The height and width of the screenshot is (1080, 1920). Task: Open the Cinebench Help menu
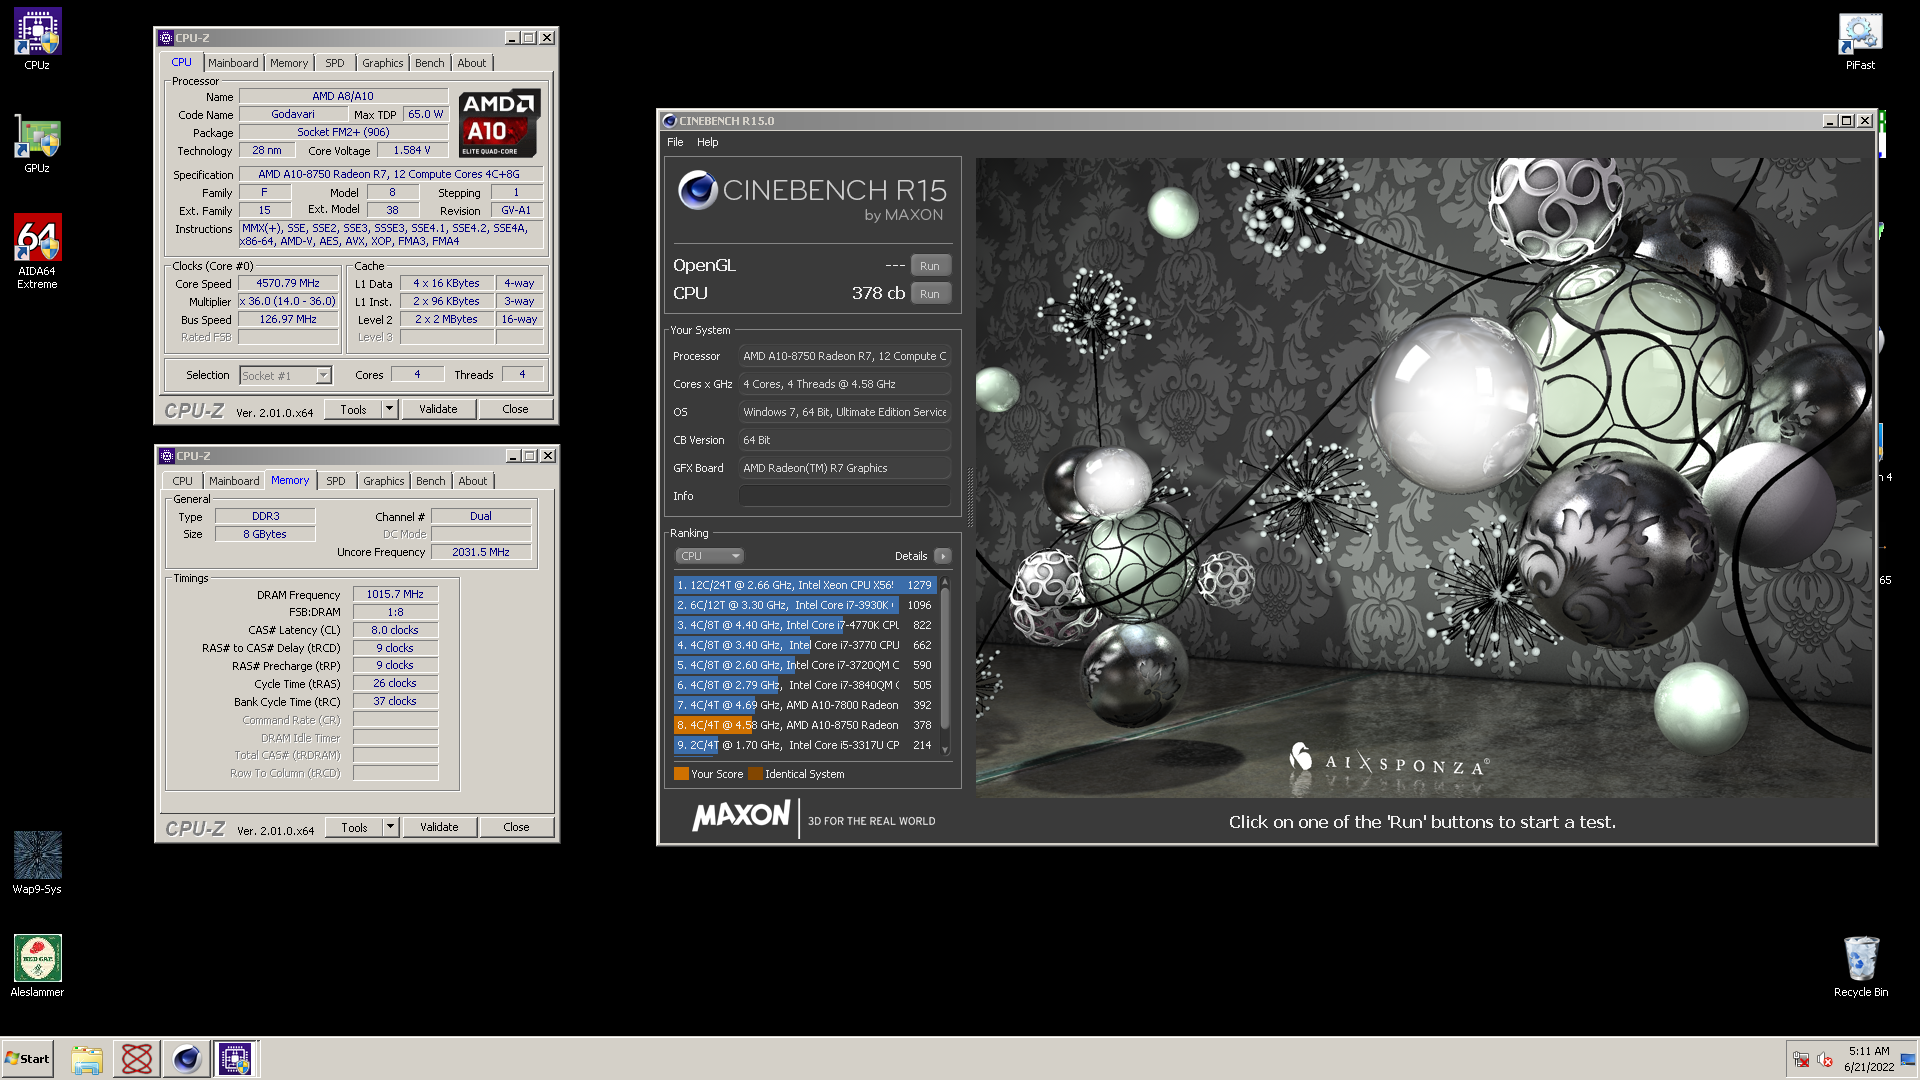coord(708,142)
